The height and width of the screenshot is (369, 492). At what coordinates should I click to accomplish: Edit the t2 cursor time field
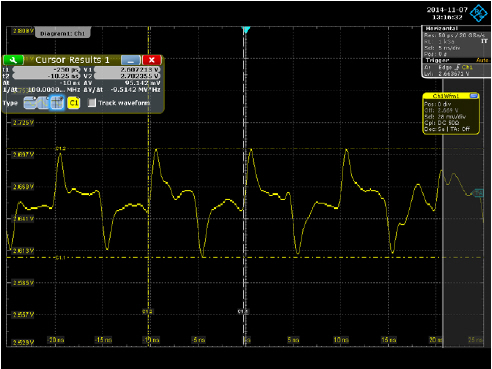point(46,76)
